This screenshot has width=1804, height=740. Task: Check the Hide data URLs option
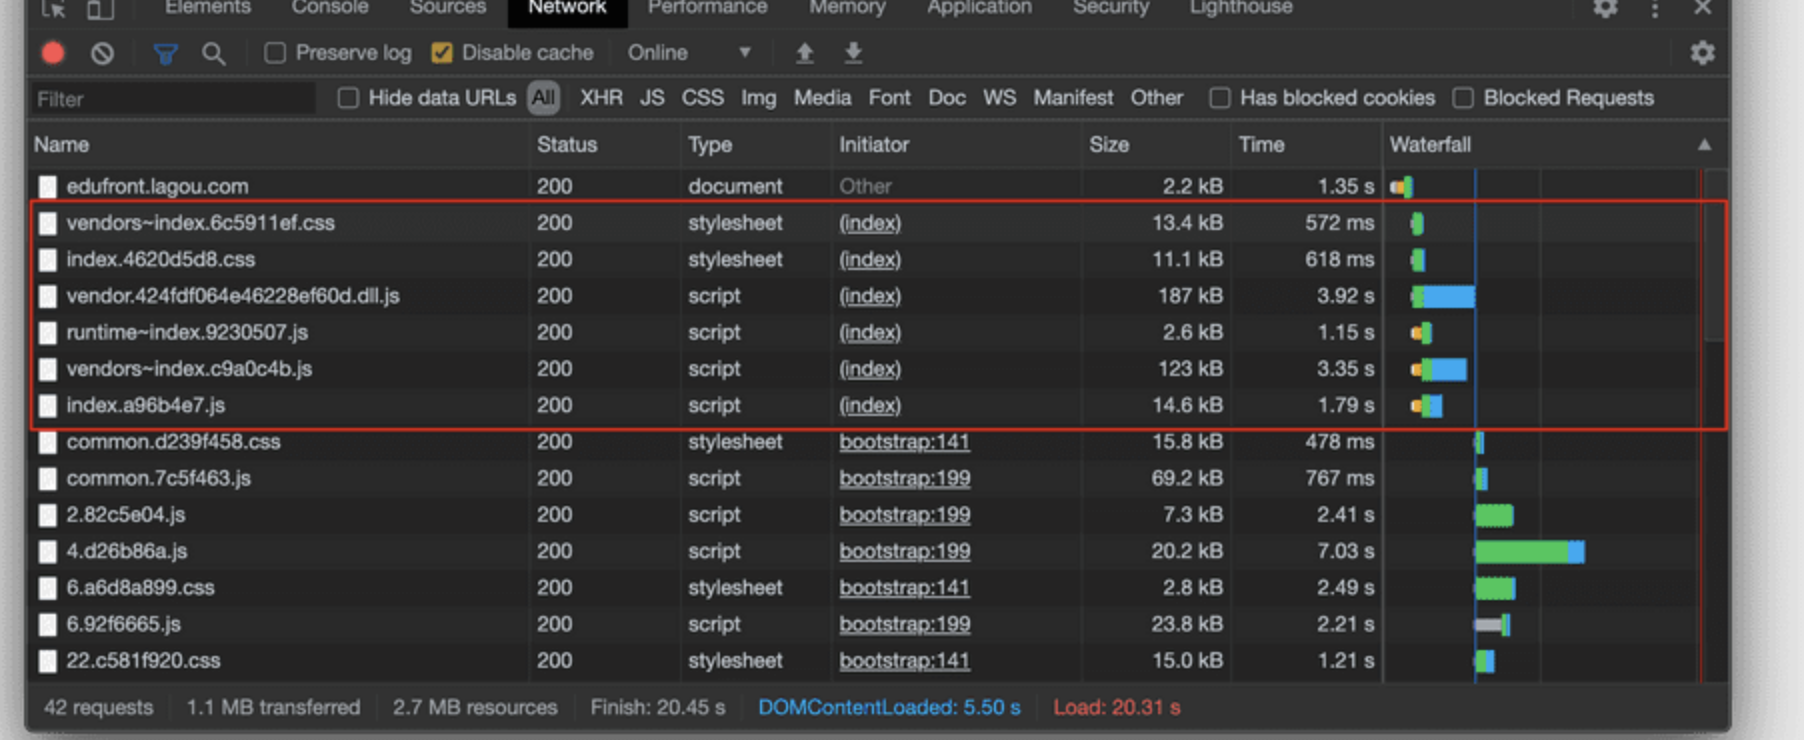click(x=348, y=98)
